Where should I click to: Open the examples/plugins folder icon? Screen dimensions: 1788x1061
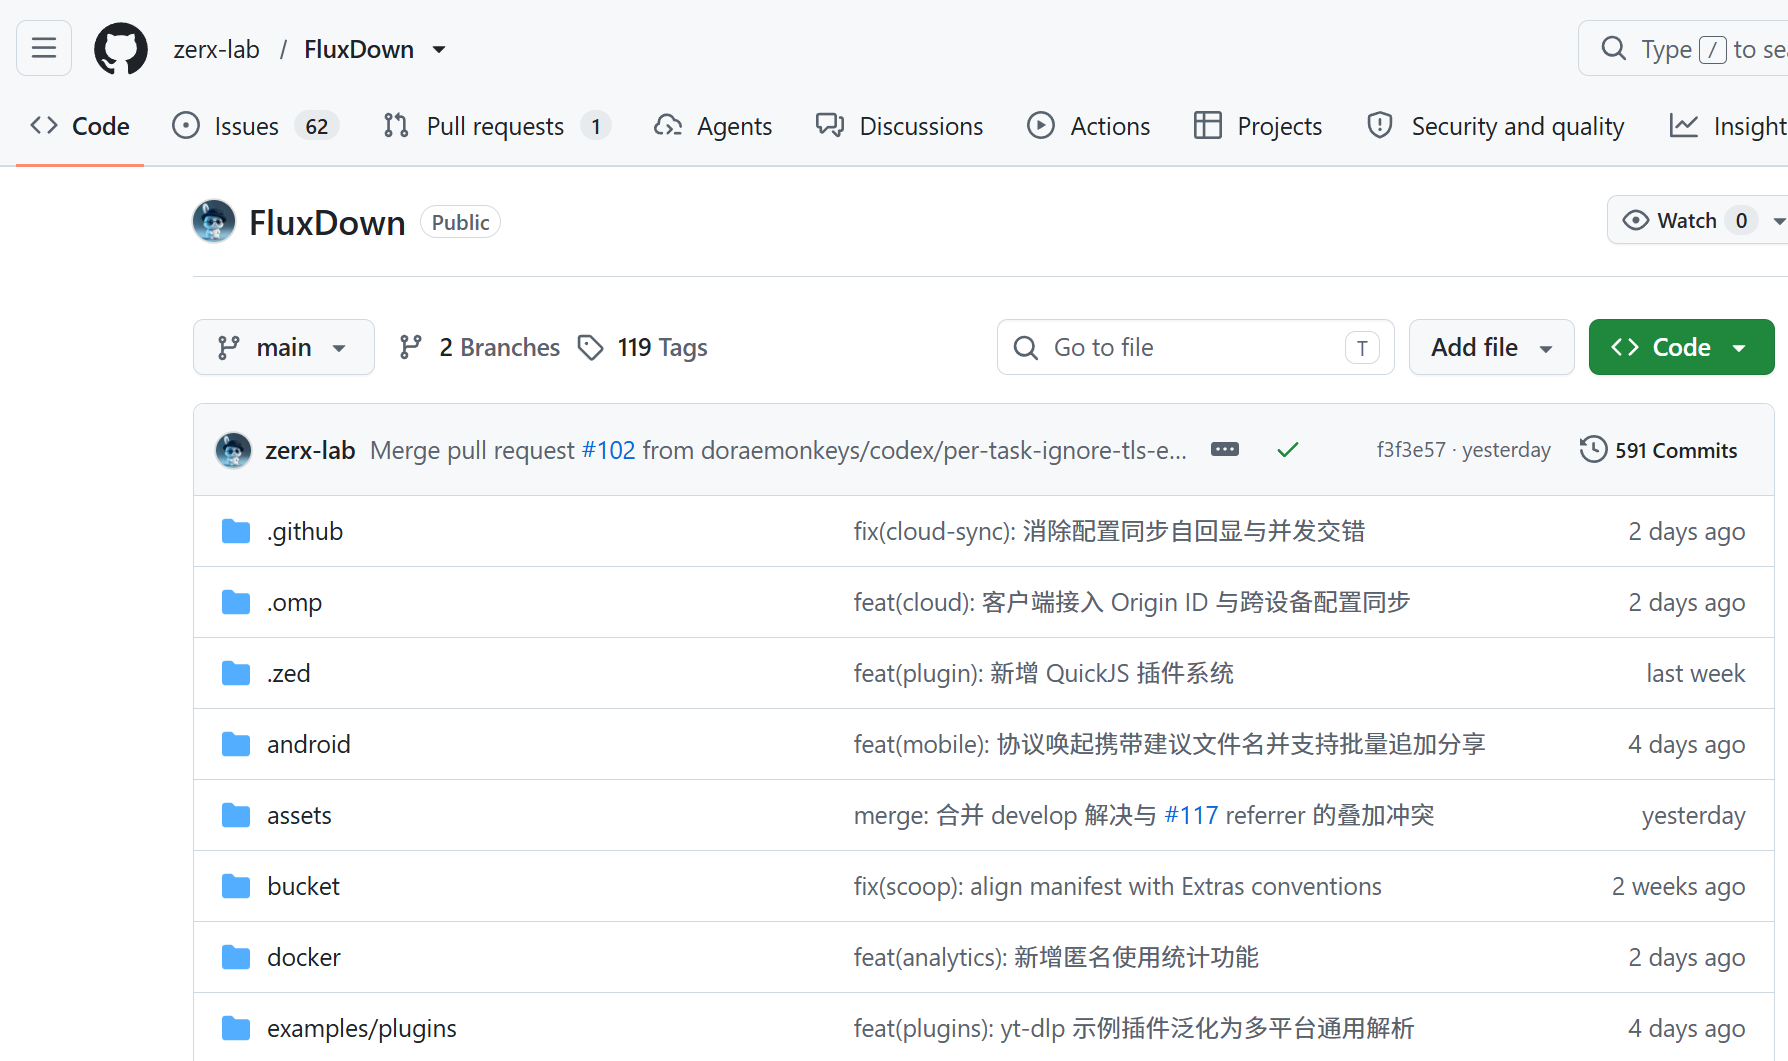[236, 1028]
